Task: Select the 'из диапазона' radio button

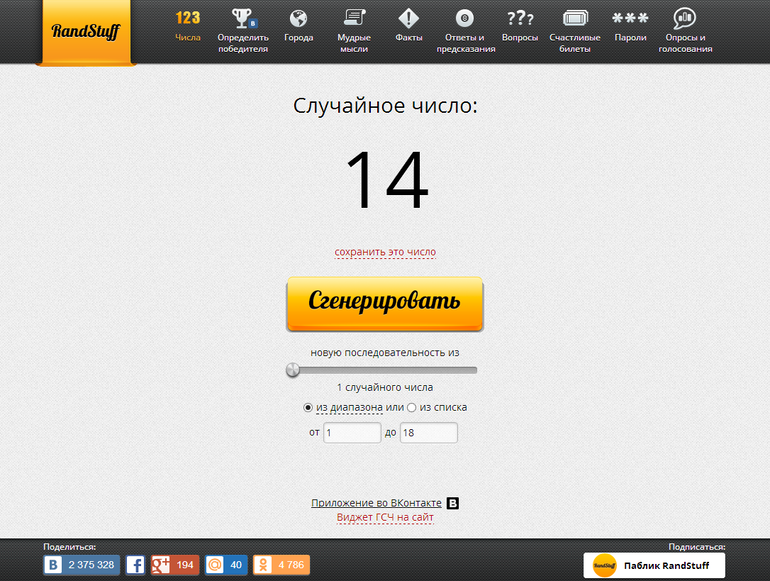Action: tap(308, 408)
